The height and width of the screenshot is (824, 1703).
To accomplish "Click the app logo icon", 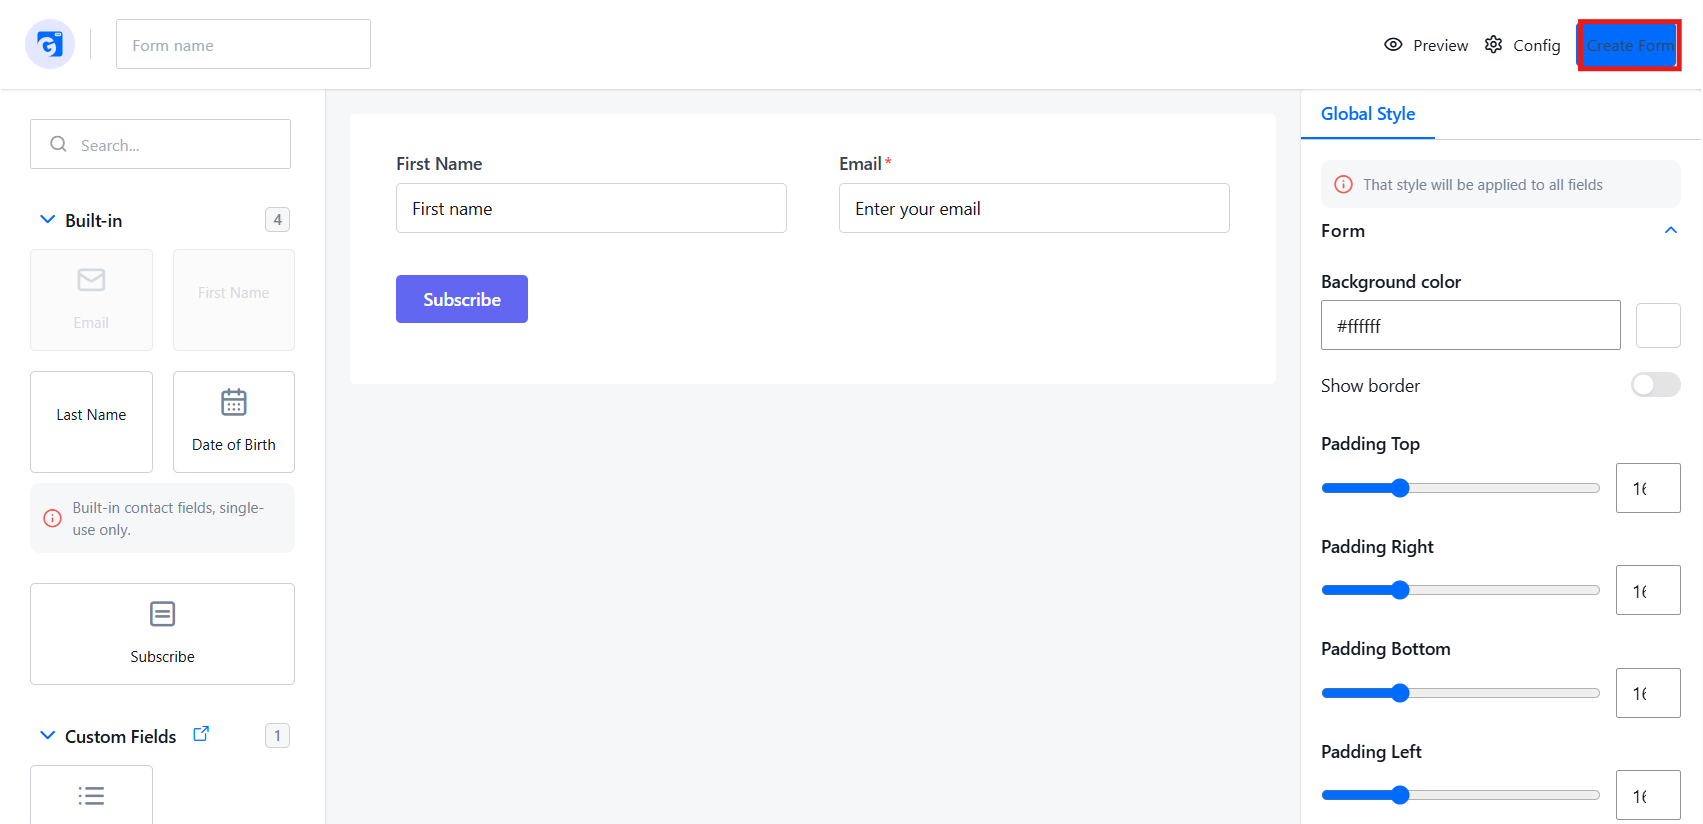I will point(50,44).
